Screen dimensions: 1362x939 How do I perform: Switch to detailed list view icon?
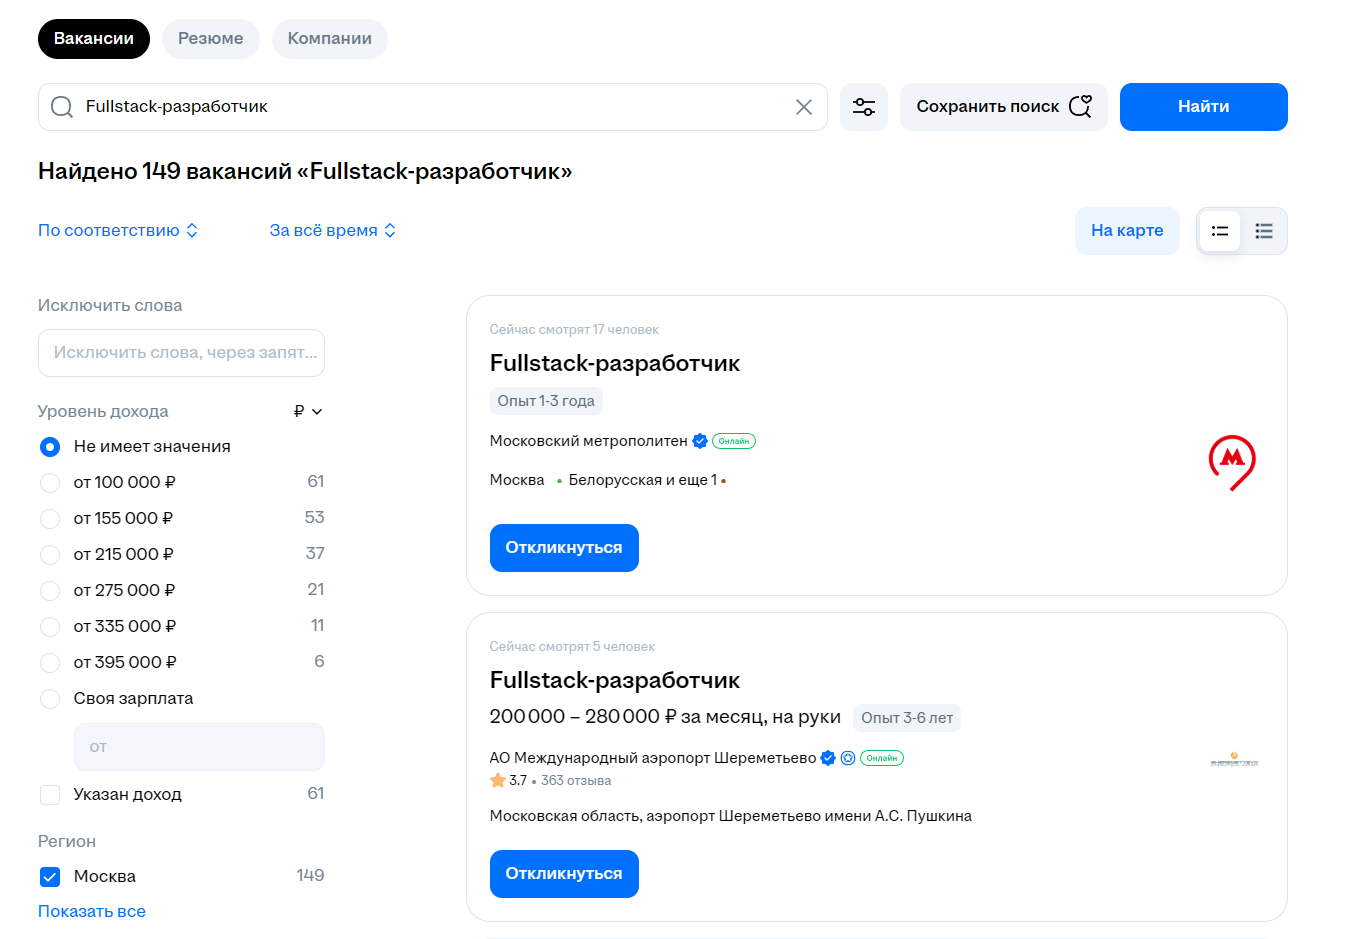pyautogui.click(x=1264, y=231)
